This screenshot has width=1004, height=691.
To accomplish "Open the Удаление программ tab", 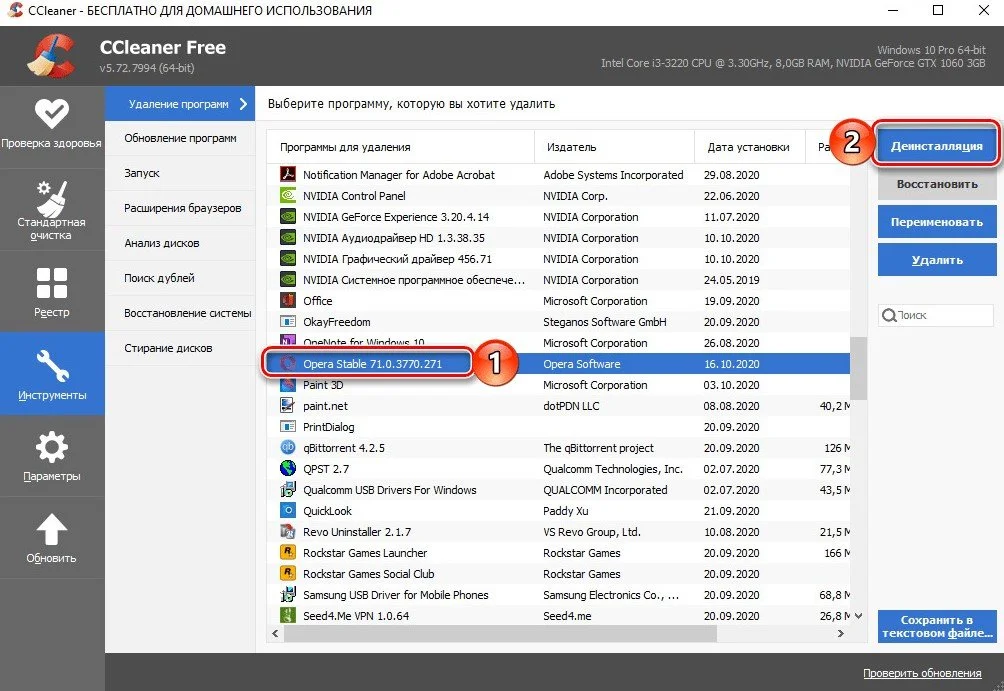I will coord(180,104).
